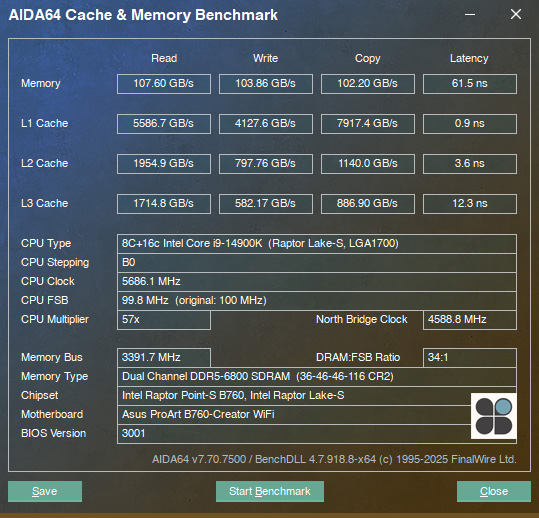Select L3 Cache Read 1714.8 GB/s

164,204
